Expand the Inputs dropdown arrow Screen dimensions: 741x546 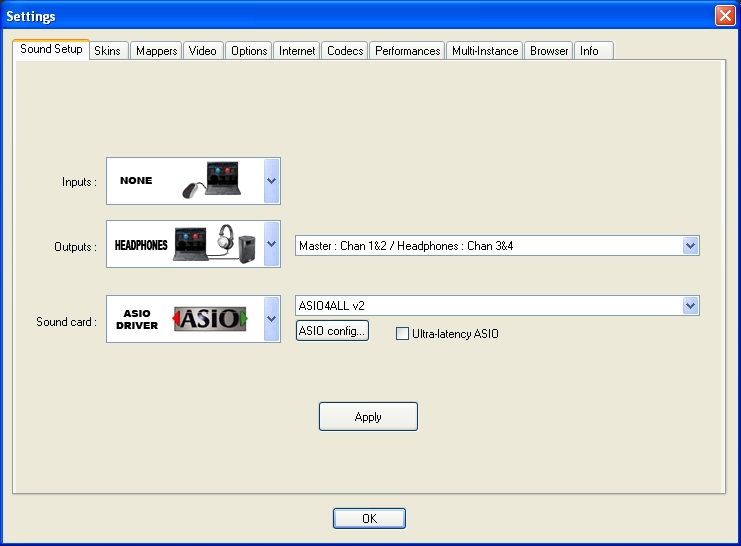pyautogui.click(x=272, y=181)
